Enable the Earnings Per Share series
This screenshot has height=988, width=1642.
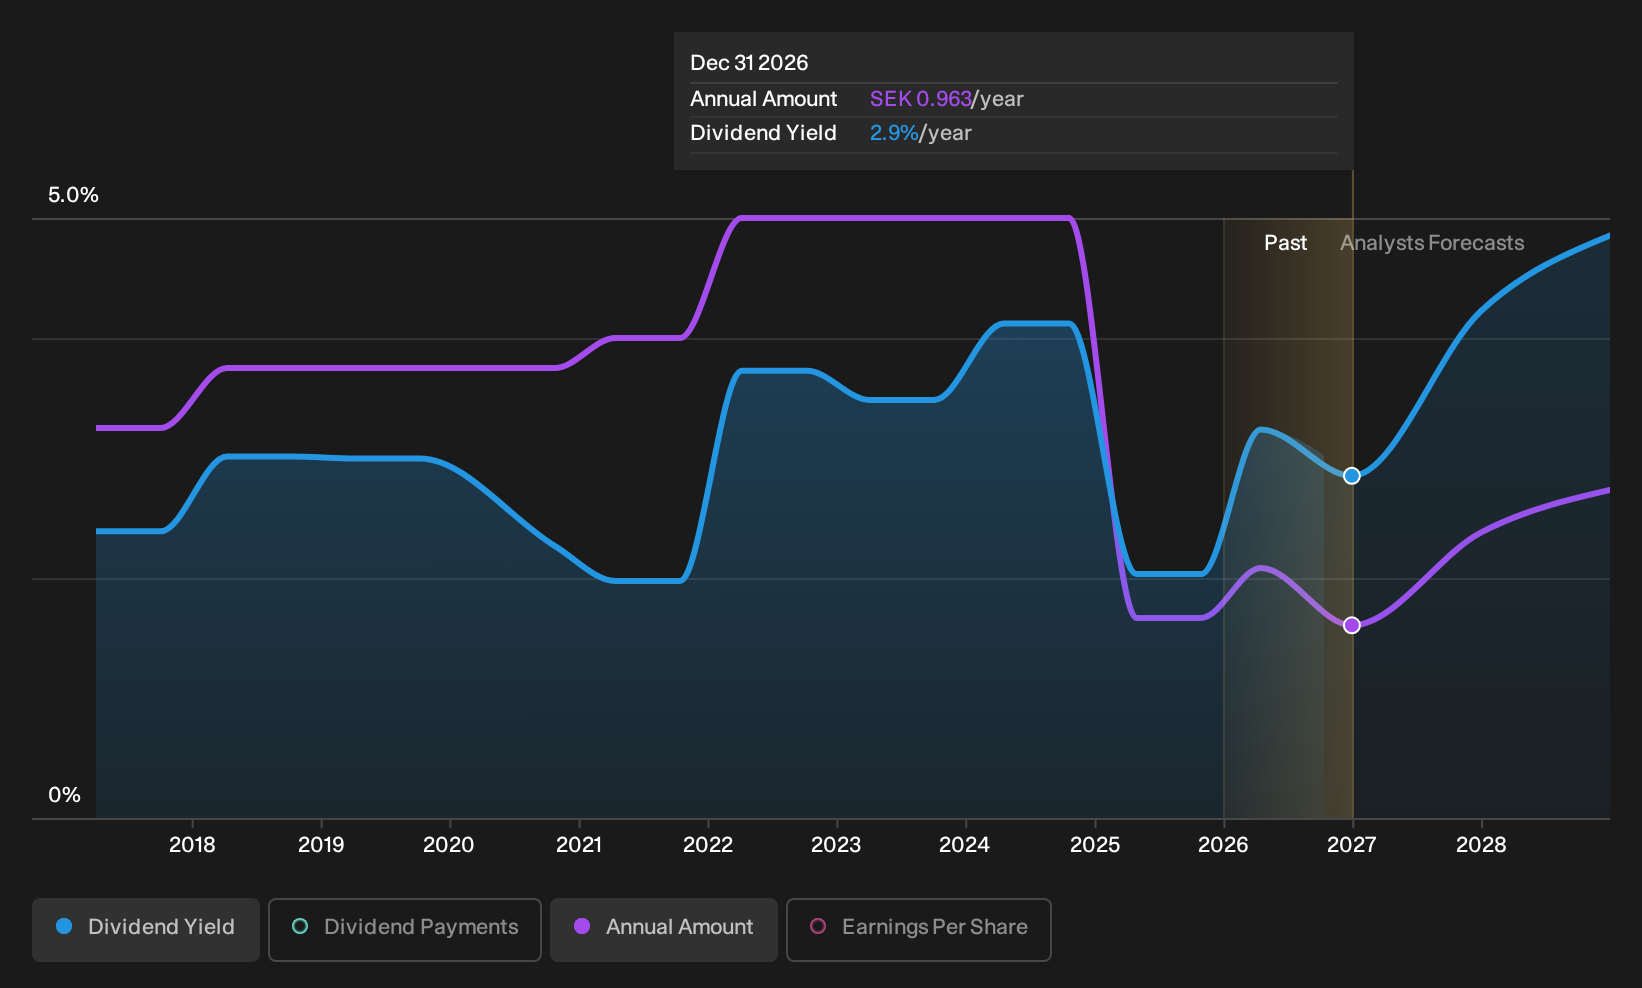919,929
